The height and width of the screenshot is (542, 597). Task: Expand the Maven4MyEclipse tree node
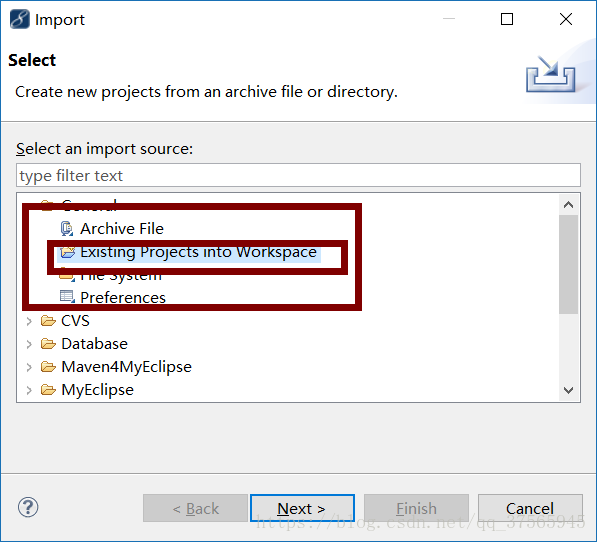[x=29, y=367]
